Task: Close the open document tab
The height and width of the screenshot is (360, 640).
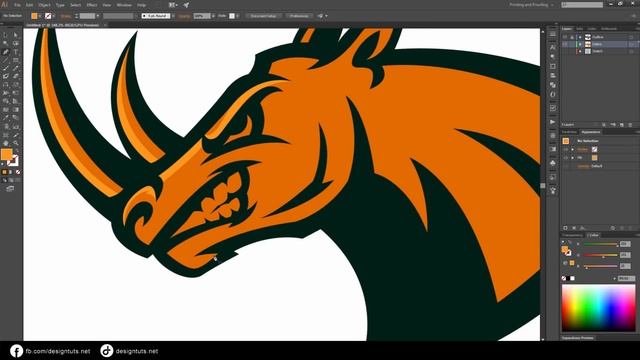Action: coord(105,25)
